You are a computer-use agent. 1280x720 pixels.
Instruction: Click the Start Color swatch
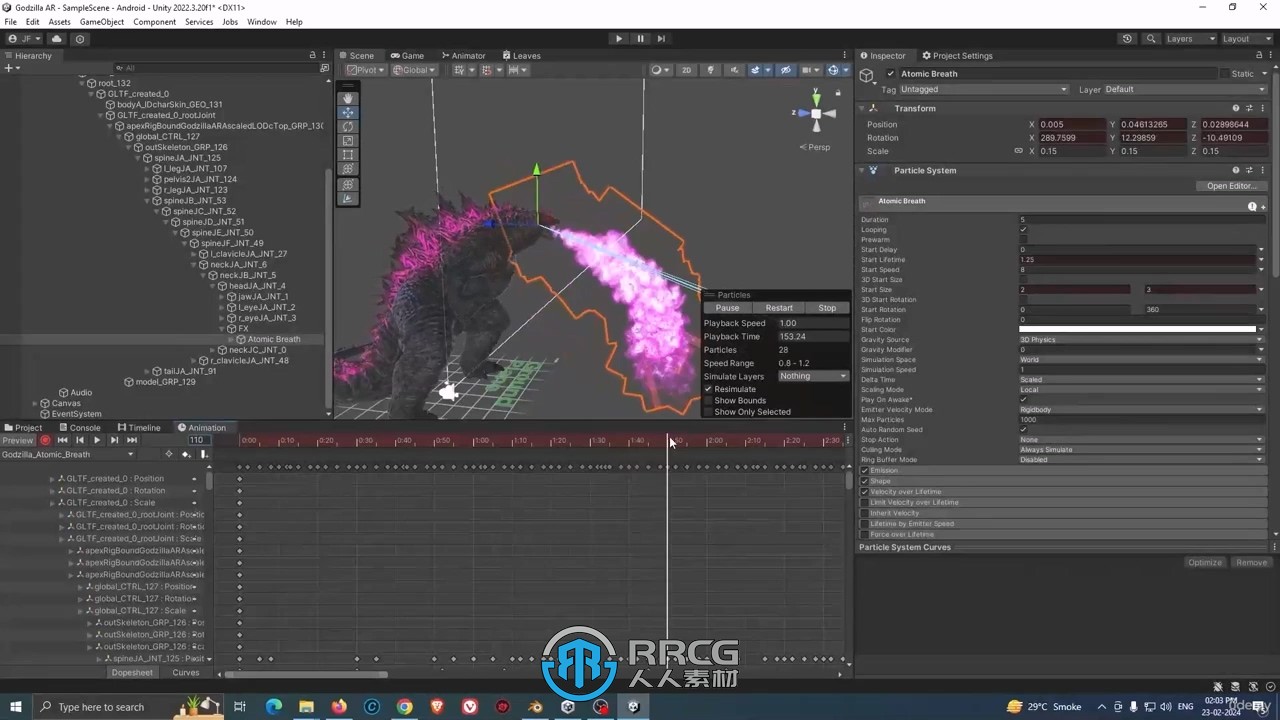[x=1137, y=330]
